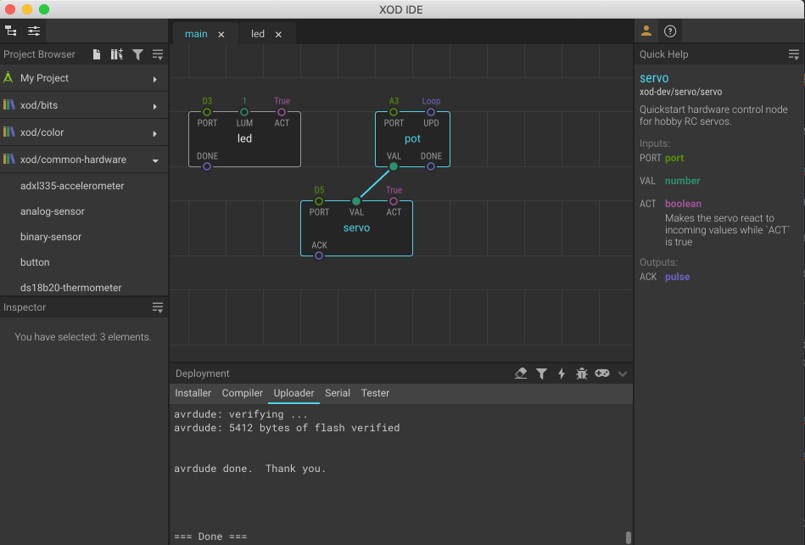Click the pot node UPD pin

[x=431, y=112]
